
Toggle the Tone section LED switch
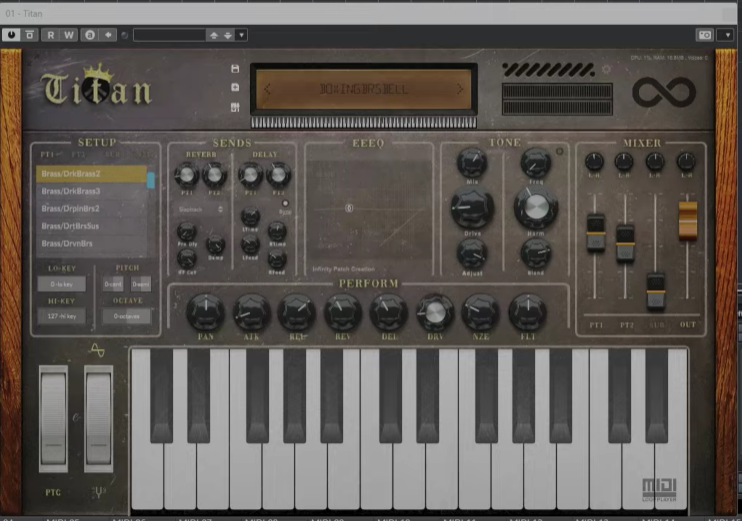click(x=559, y=151)
